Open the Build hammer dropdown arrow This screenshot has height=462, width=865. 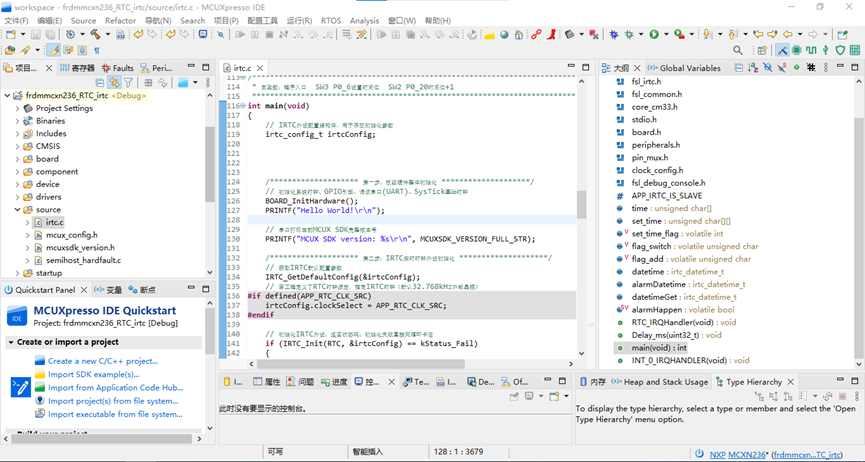[108, 34]
